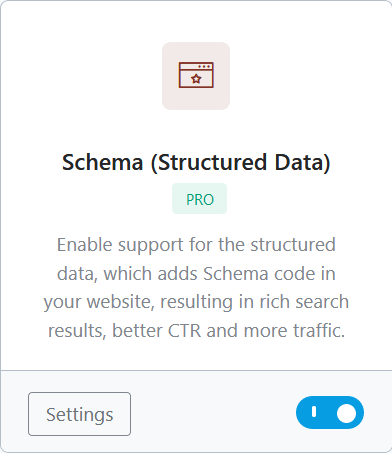This screenshot has width=392, height=453.
Task: Click the green PRO badge
Action: [199, 199]
